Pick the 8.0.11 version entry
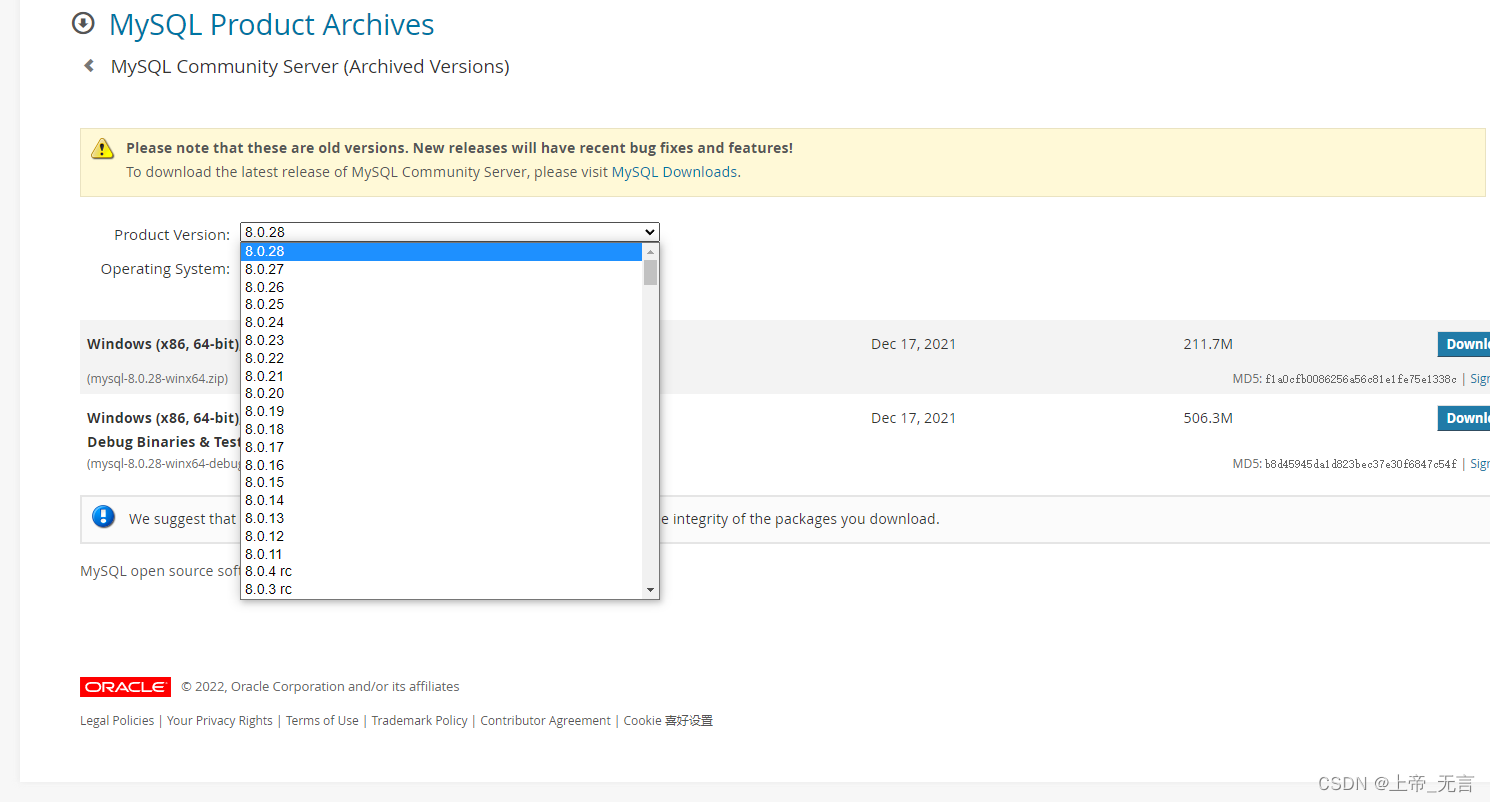 click(x=441, y=554)
